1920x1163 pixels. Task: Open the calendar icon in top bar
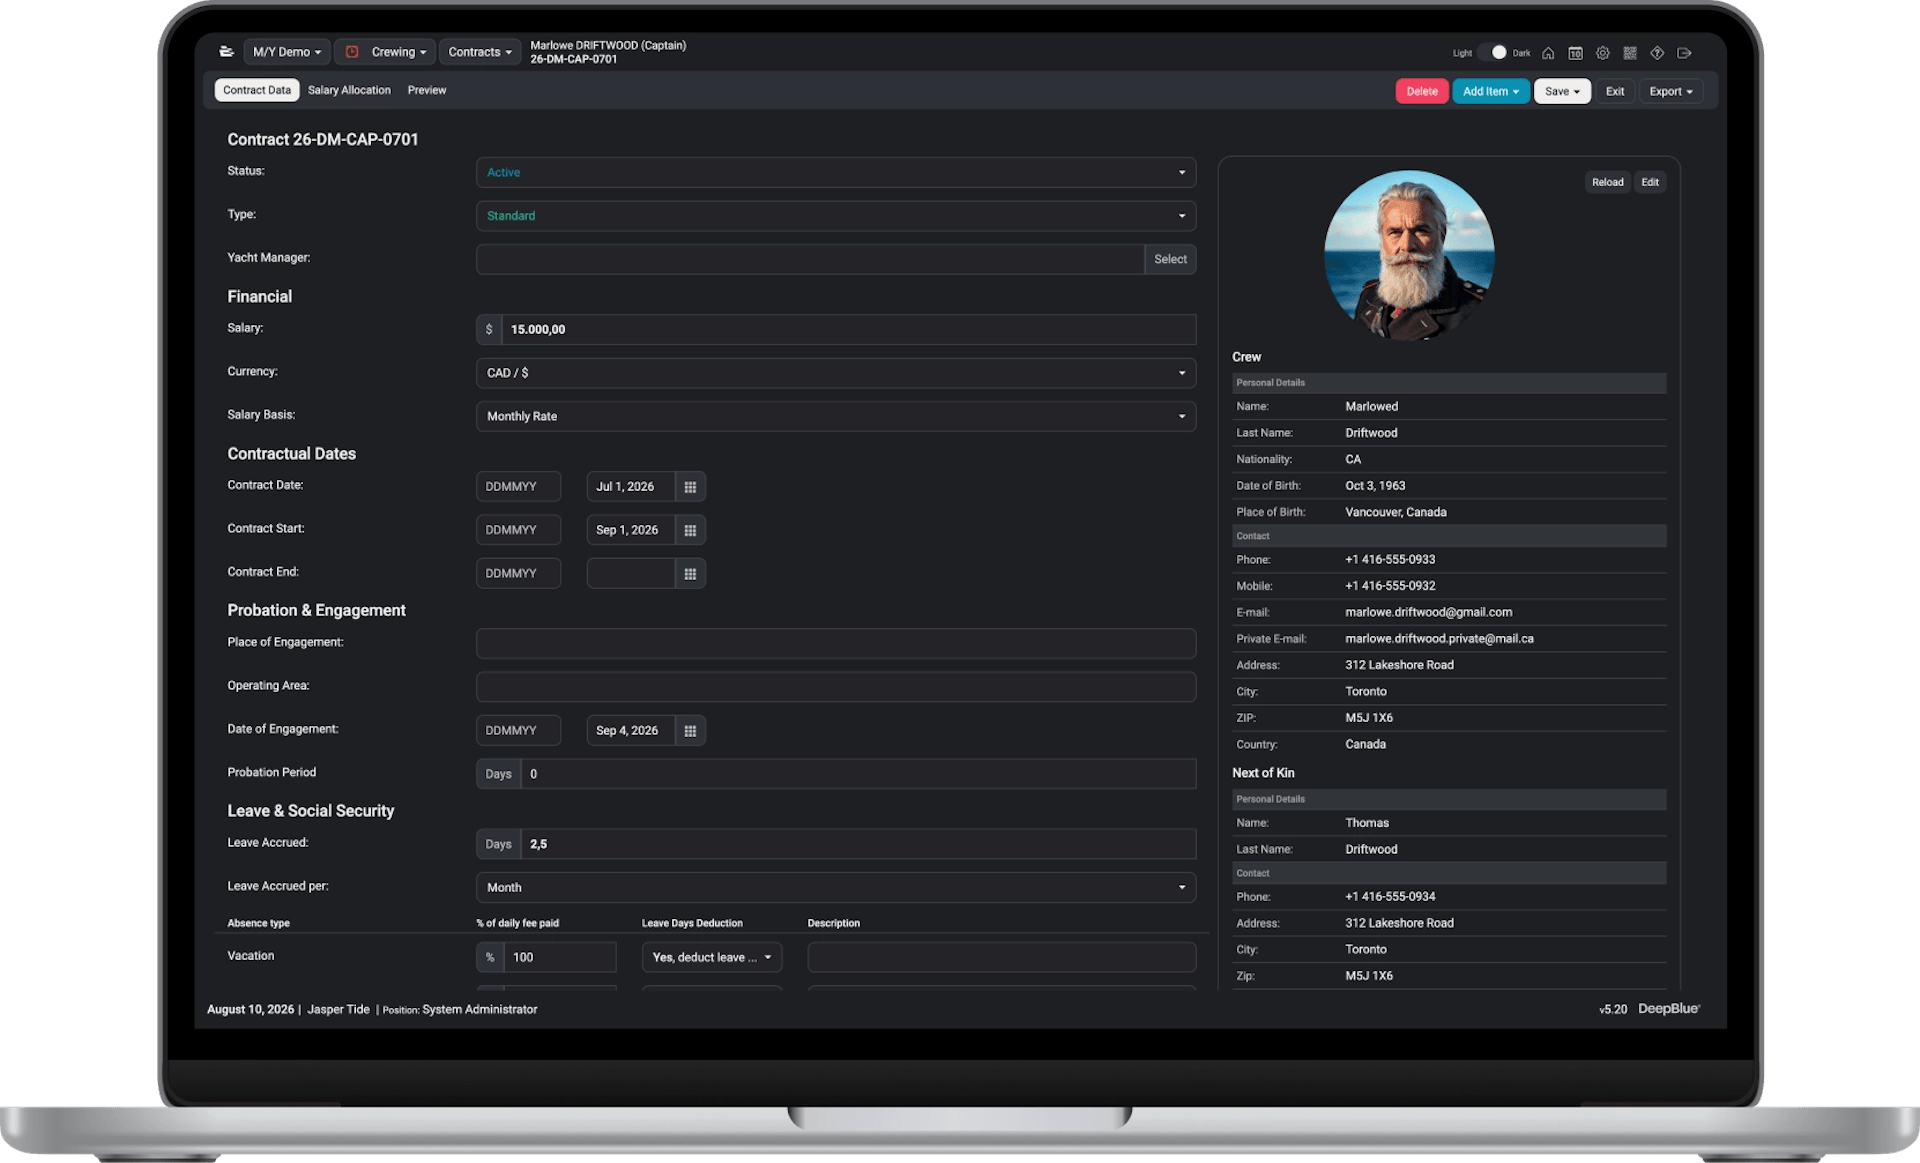(x=1575, y=53)
